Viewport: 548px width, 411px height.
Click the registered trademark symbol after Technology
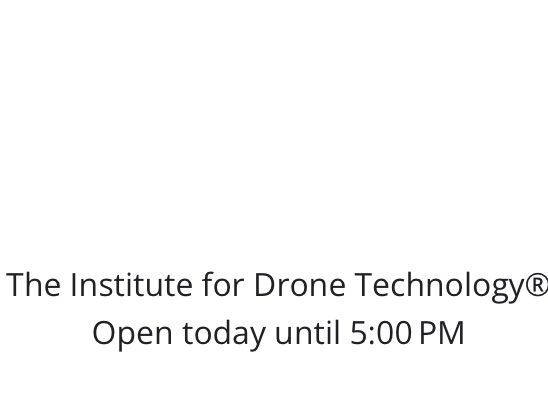click(536, 284)
